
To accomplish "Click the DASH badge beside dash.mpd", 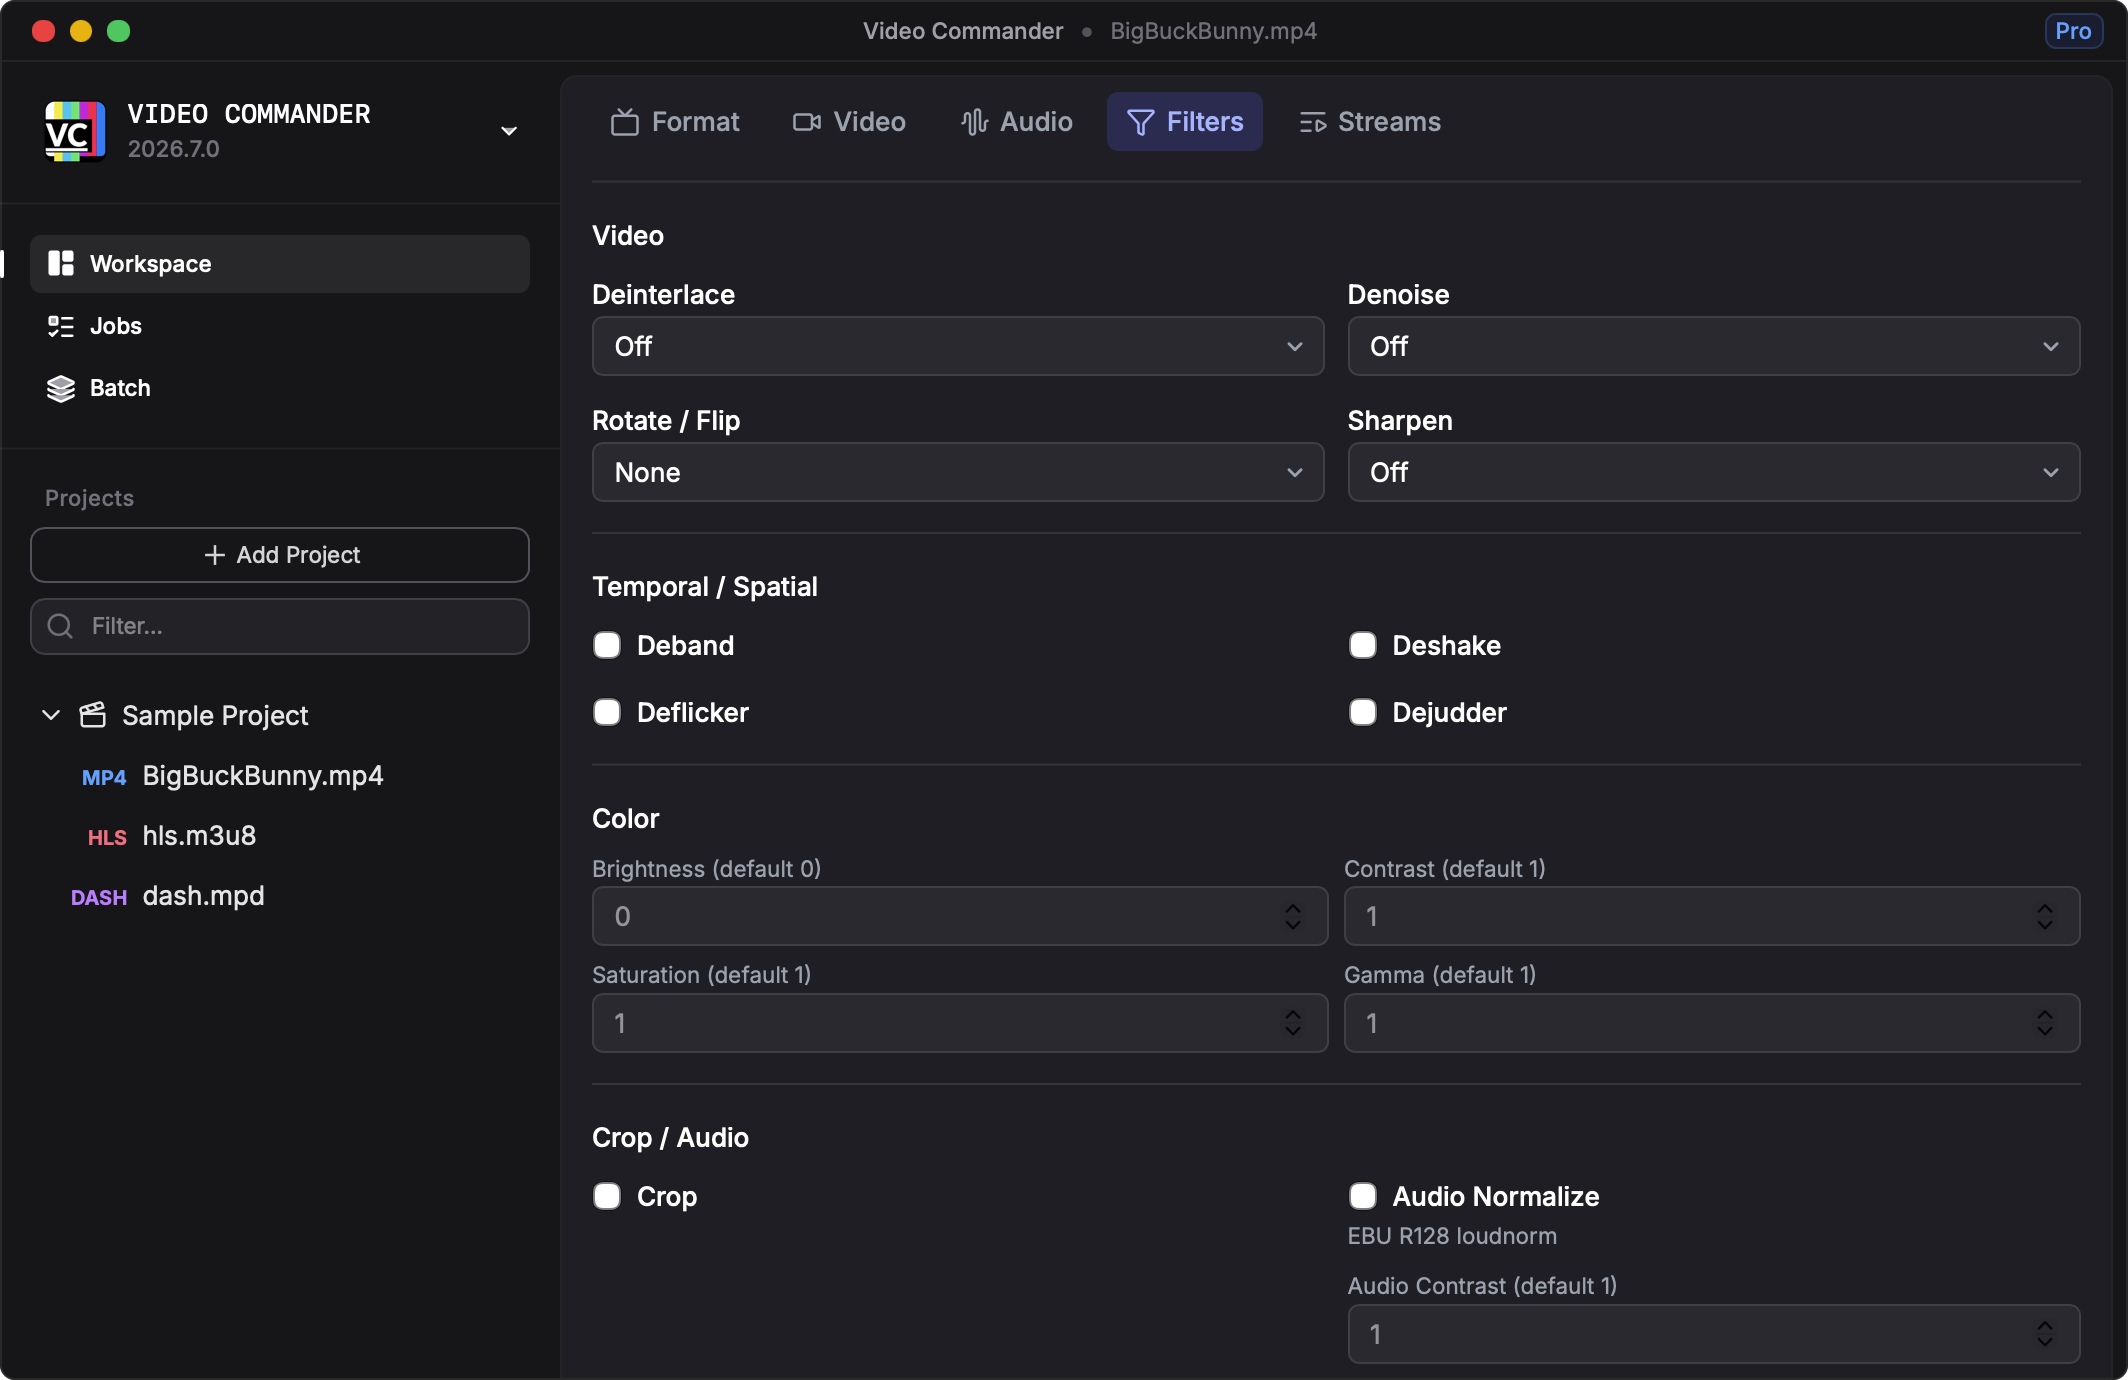I will 99,897.
